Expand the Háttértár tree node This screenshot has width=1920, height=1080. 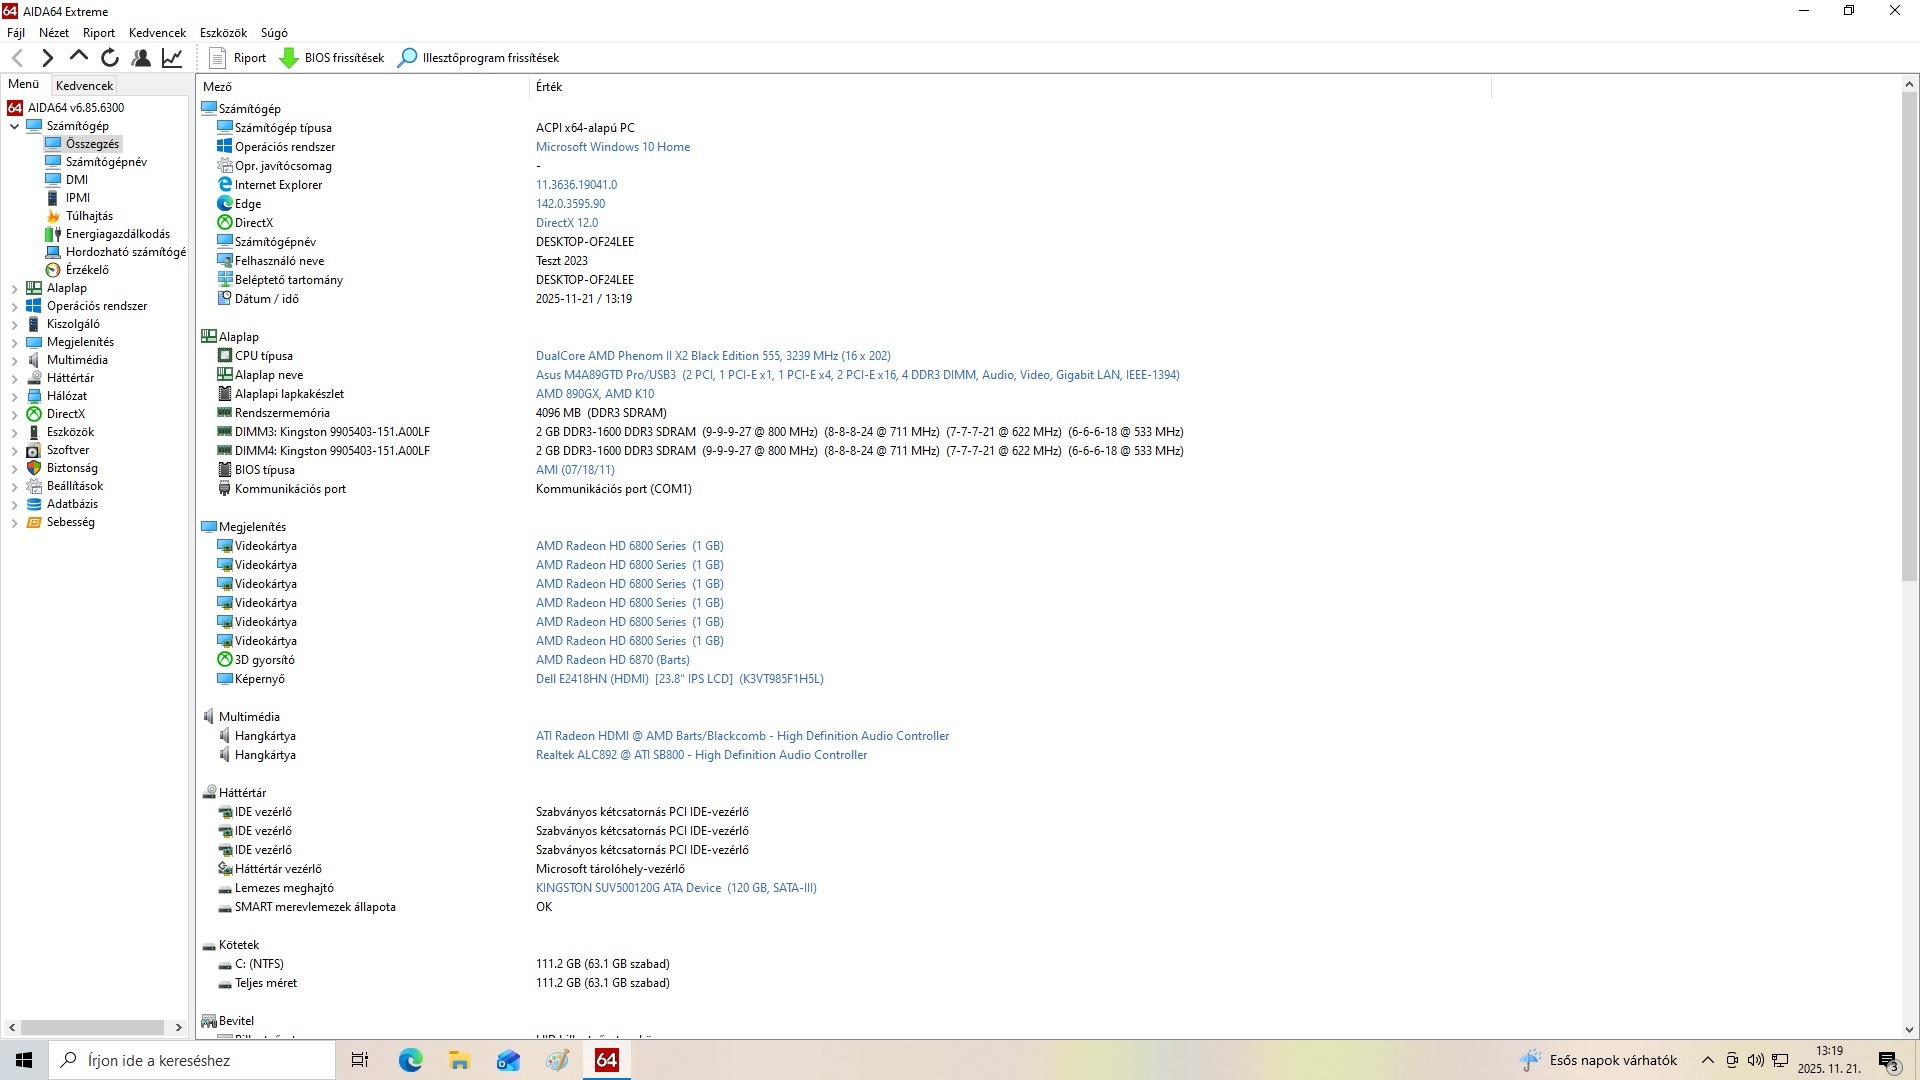14,378
